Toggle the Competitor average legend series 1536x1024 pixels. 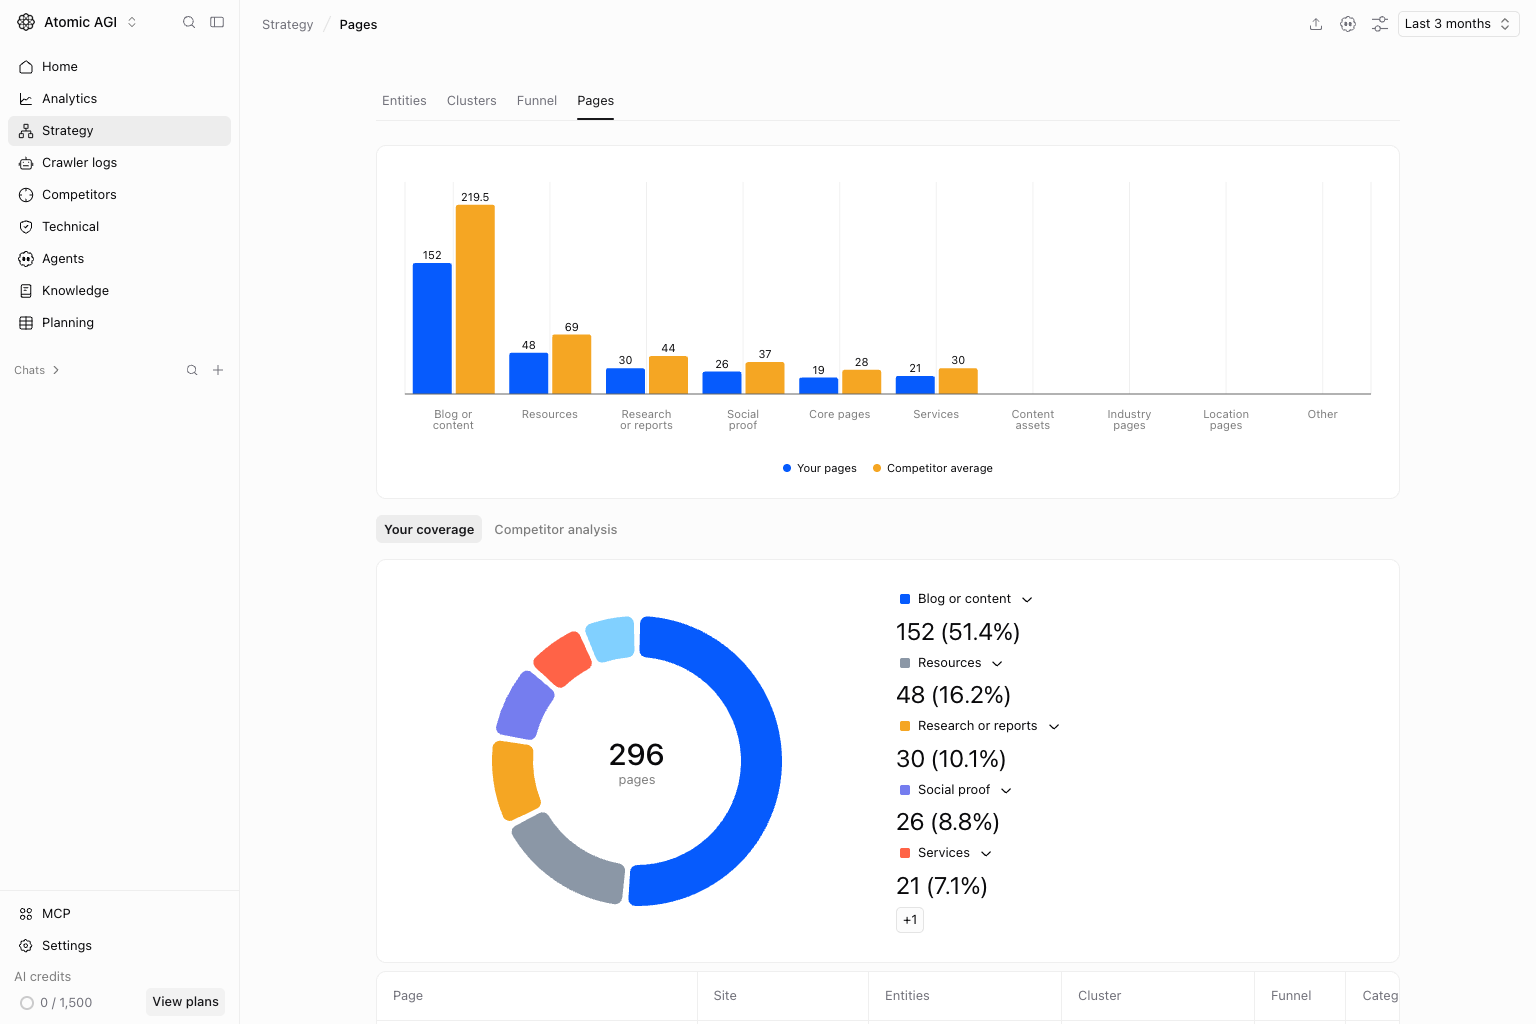(x=933, y=468)
